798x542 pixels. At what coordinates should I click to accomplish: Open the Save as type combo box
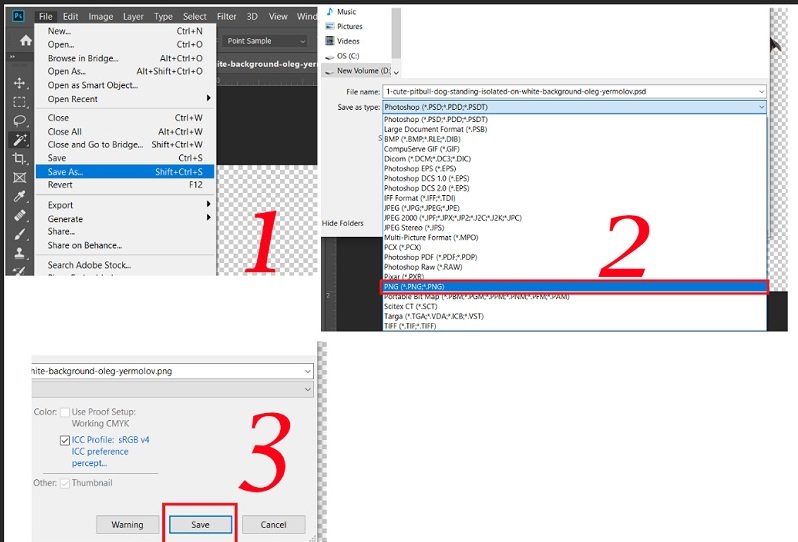click(574, 107)
